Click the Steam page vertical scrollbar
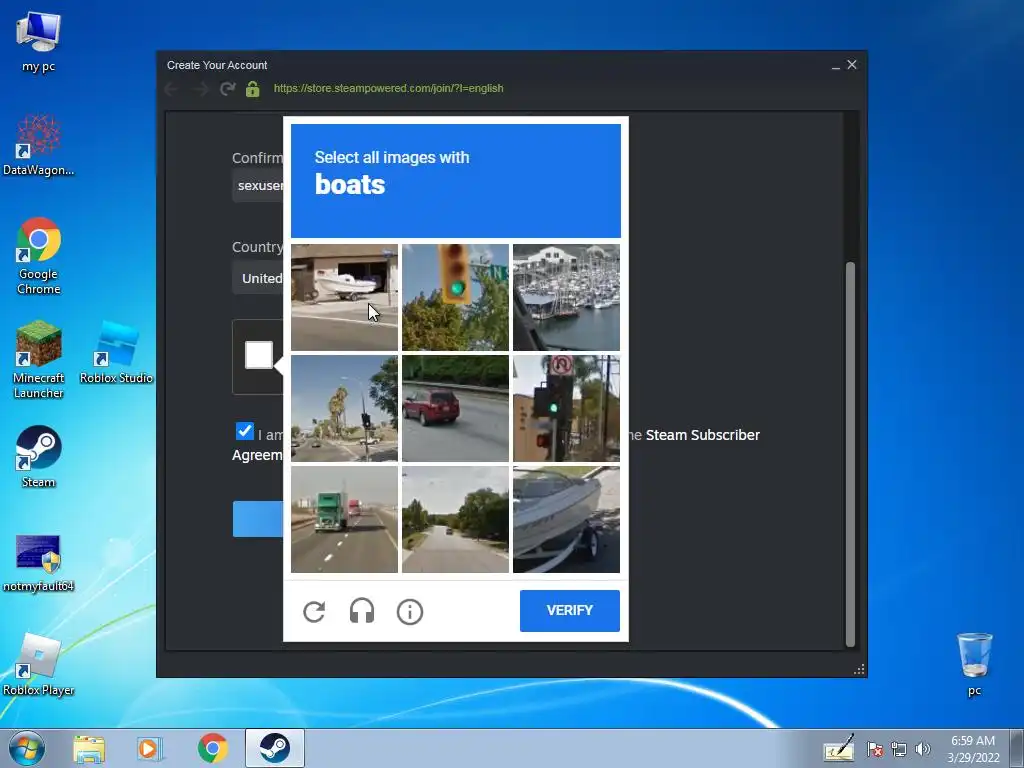The image size is (1024, 768). (850, 454)
